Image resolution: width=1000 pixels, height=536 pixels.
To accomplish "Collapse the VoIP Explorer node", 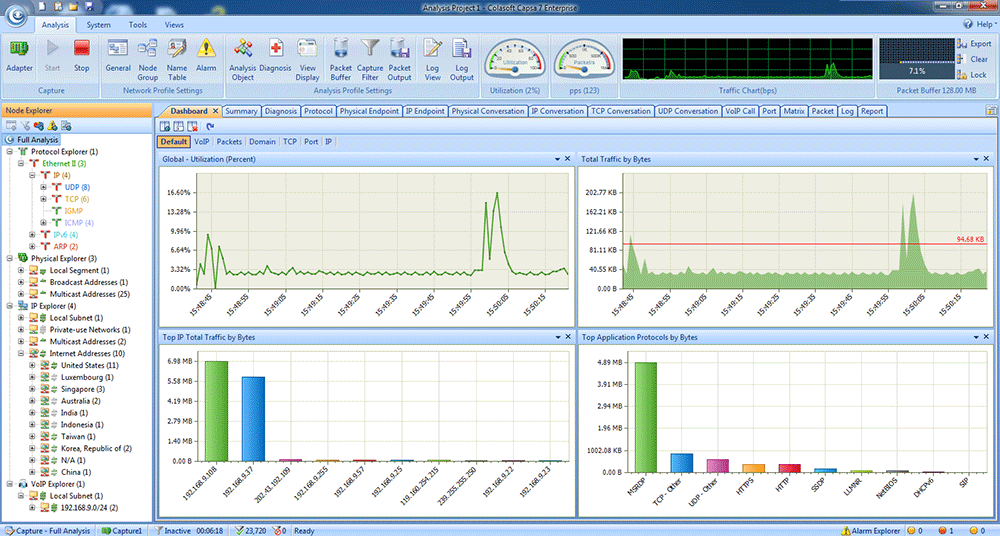I will coord(10,484).
